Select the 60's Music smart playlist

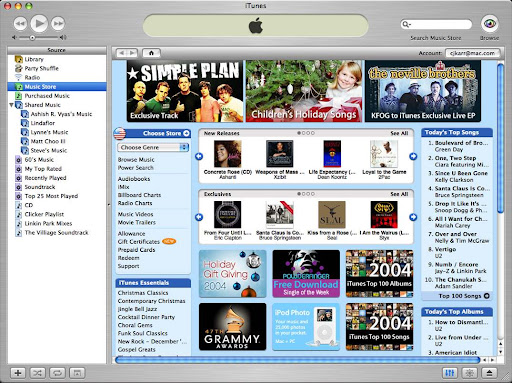(57, 160)
